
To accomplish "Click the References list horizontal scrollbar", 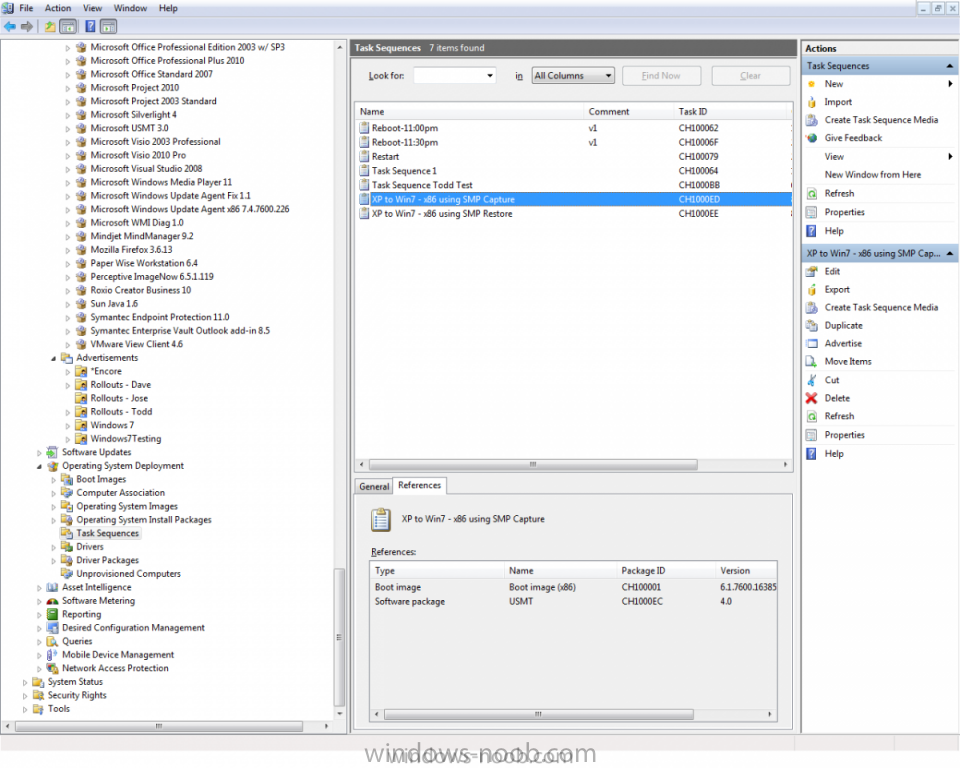I will coord(538,714).
